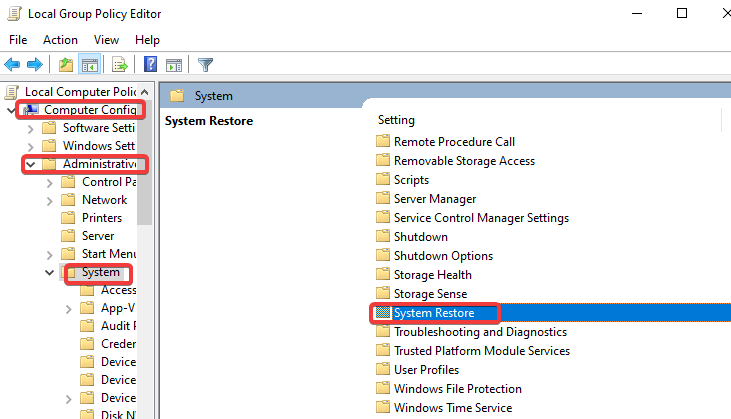
Task: Select Storage Sense entry
Action: coord(430,294)
